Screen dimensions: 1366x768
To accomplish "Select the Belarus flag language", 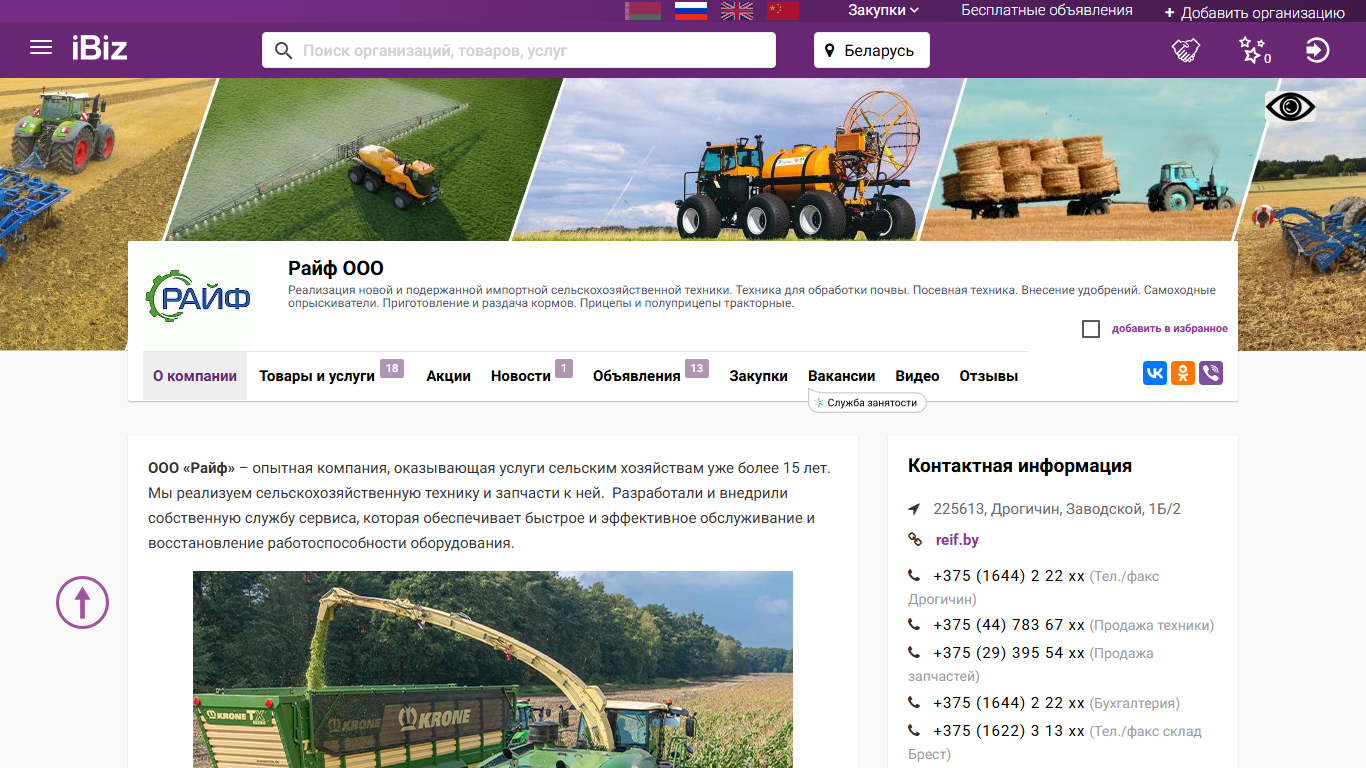I will point(643,11).
